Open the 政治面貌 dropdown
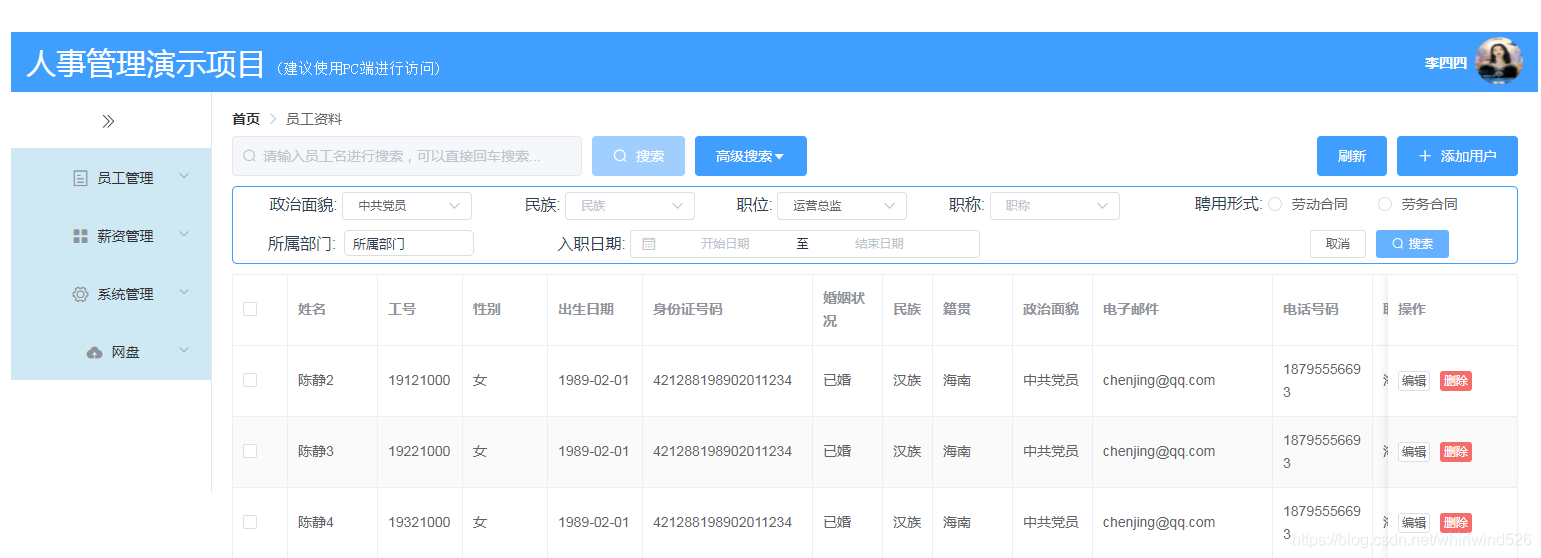This screenshot has width=1541, height=558. (x=407, y=206)
